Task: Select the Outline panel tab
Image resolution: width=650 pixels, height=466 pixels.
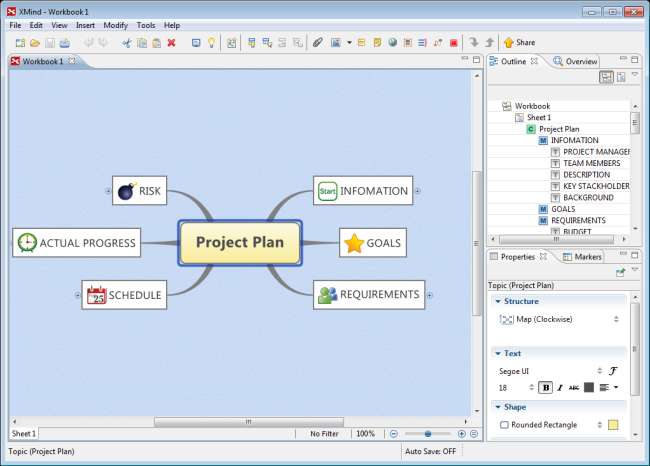Action: [x=513, y=61]
